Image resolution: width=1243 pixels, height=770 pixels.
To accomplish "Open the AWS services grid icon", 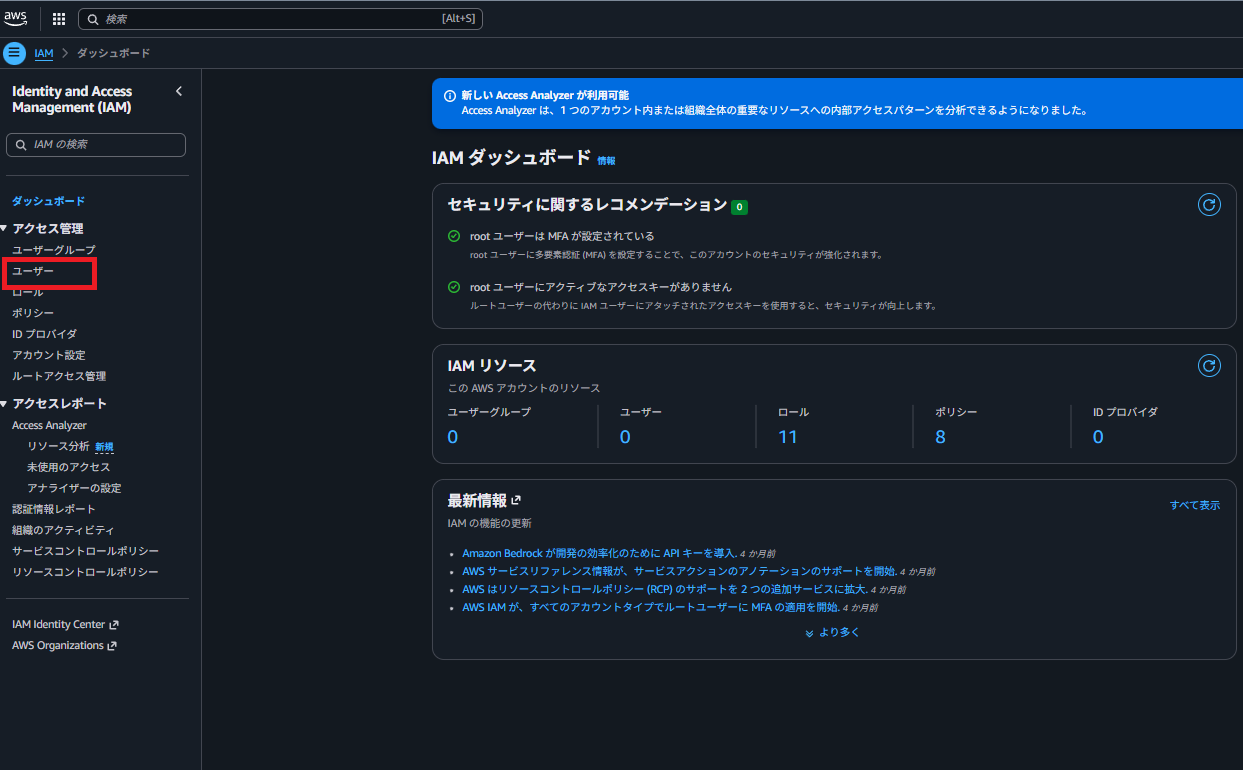I will [x=58, y=18].
